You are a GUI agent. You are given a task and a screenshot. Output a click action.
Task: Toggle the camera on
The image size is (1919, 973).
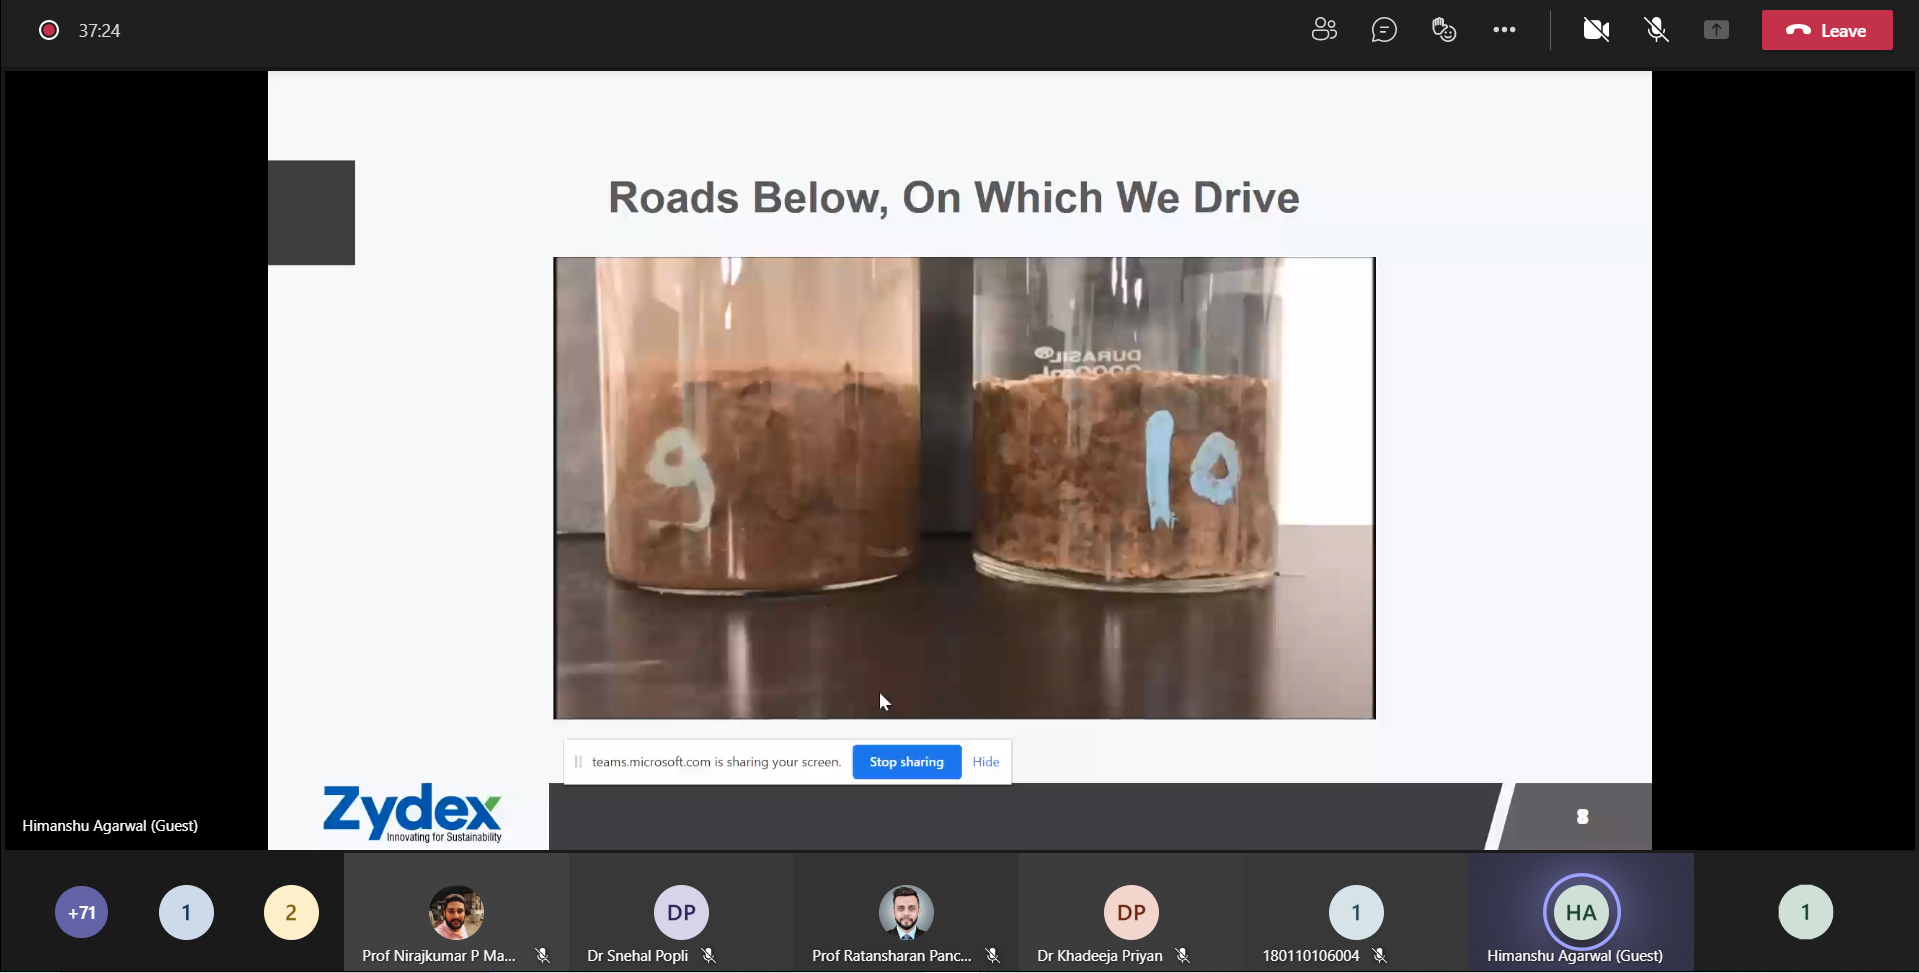[x=1596, y=30]
